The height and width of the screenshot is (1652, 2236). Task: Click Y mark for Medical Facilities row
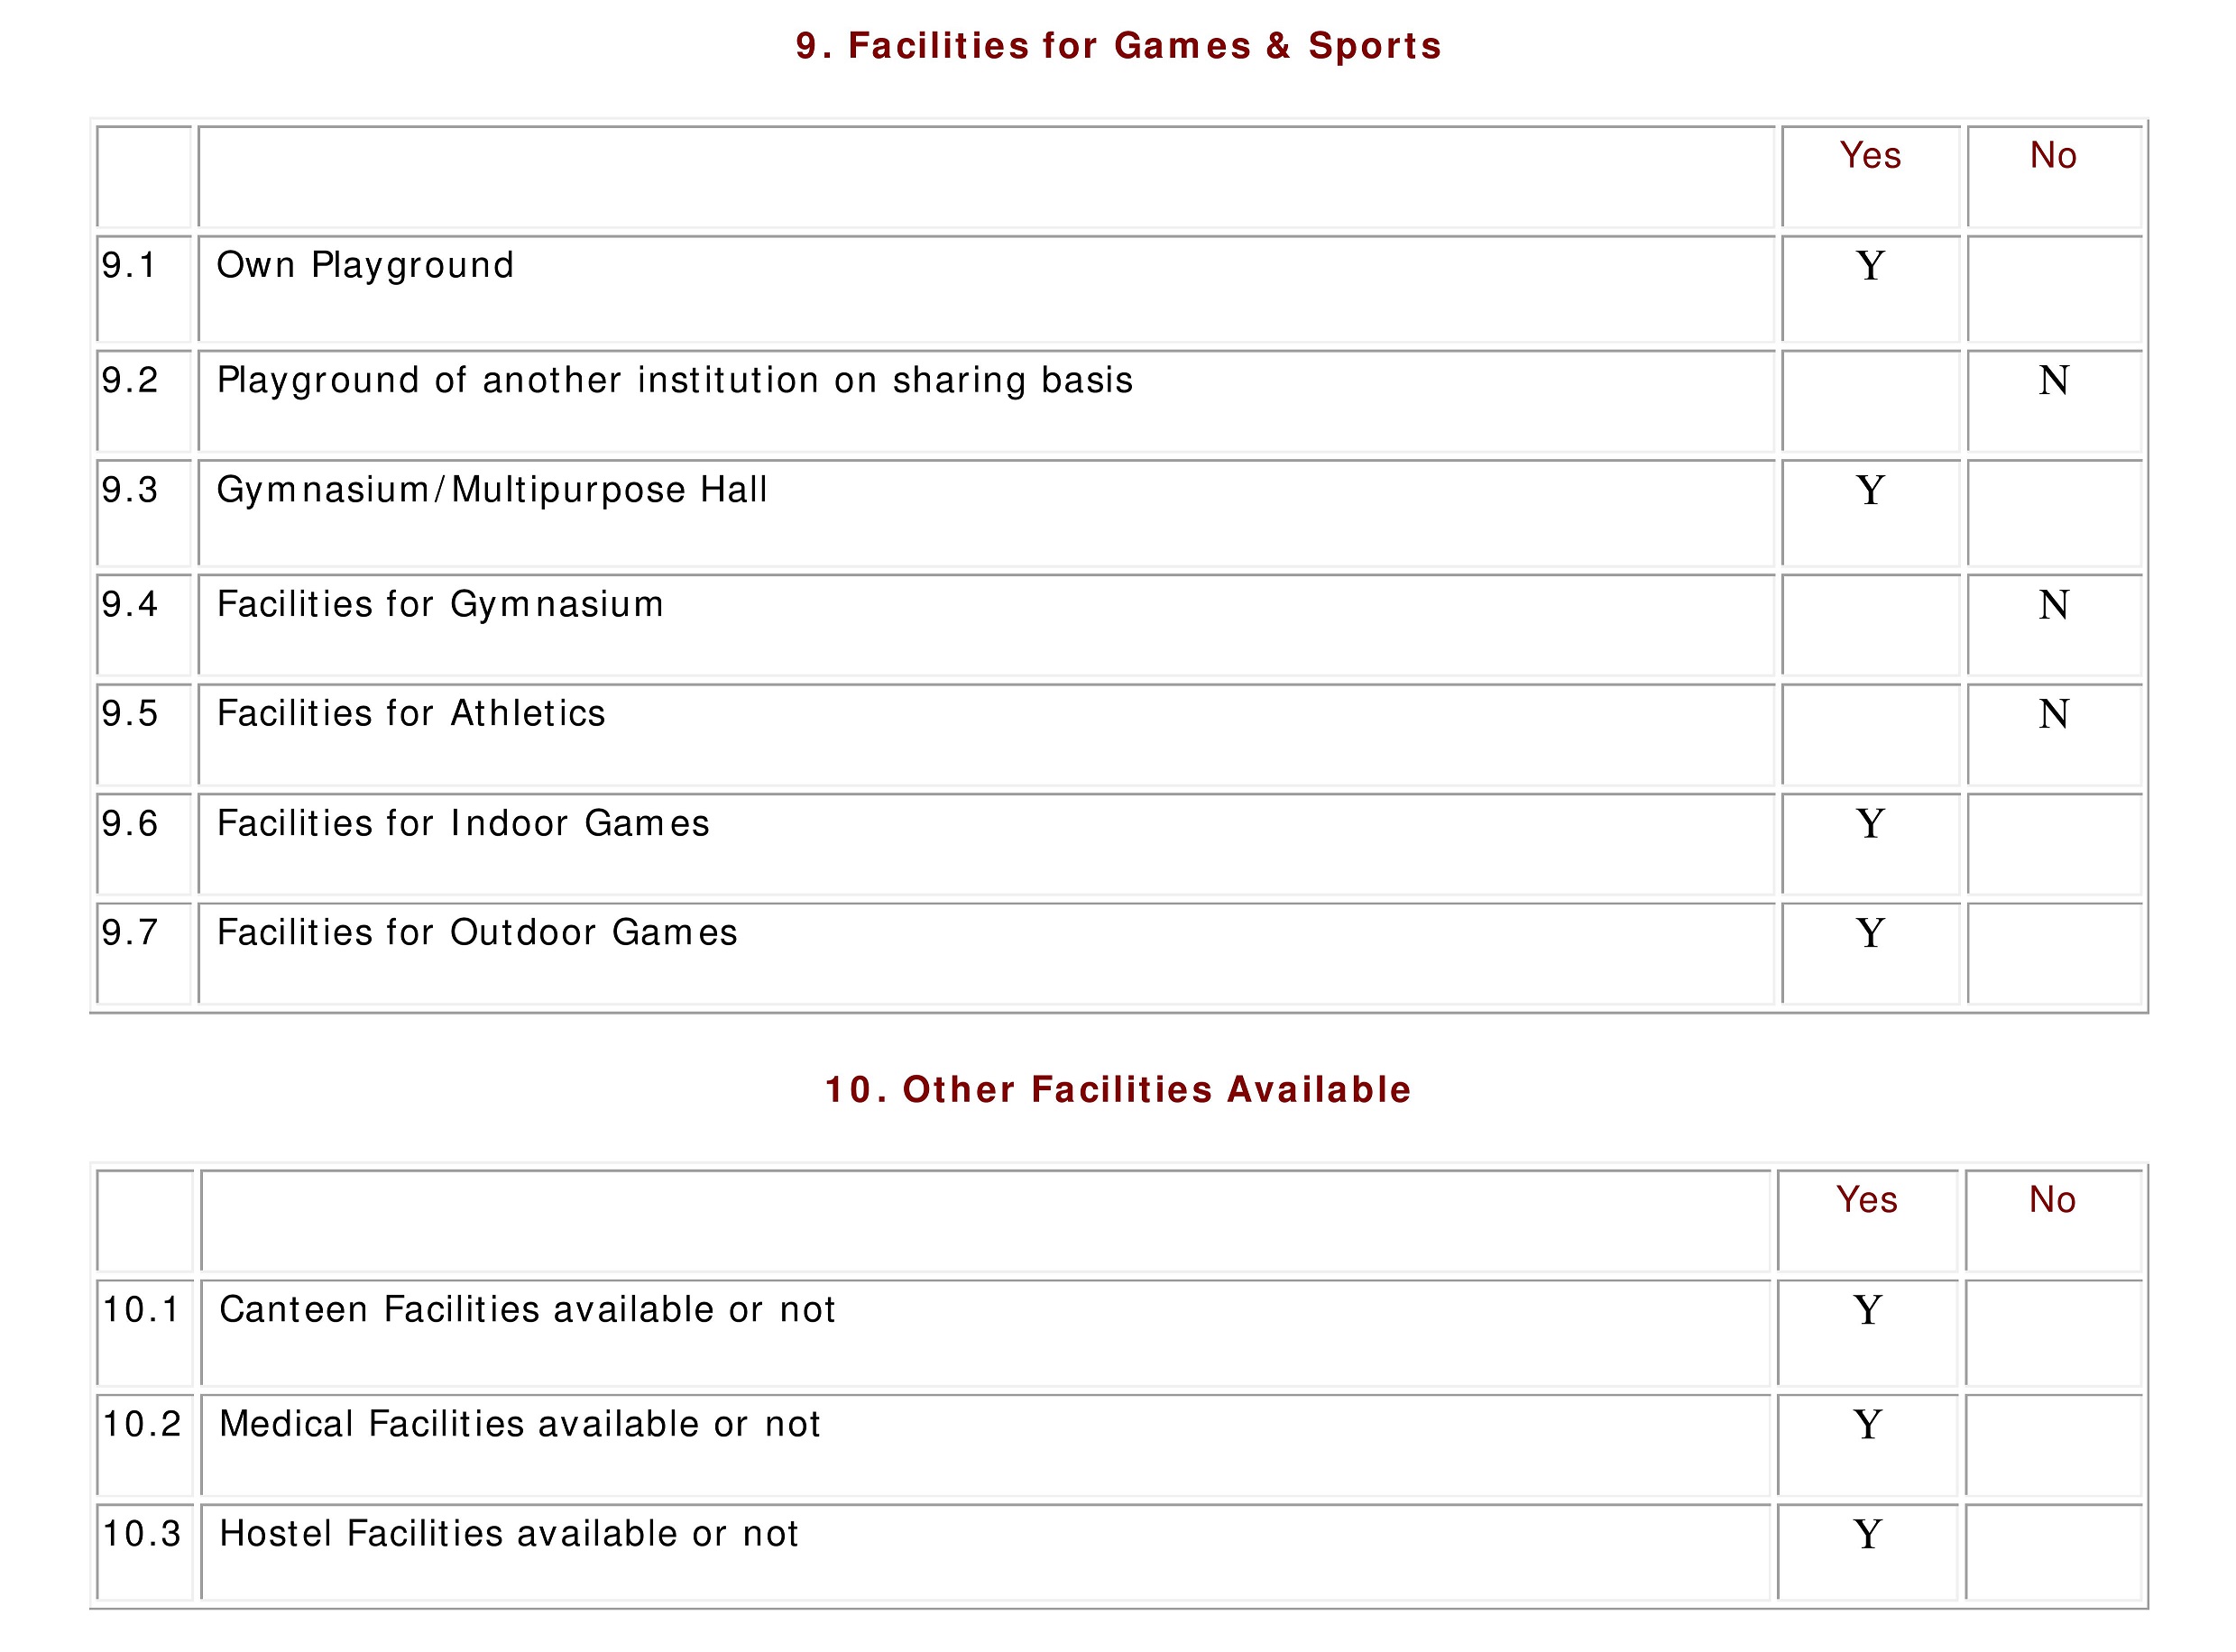pyautogui.click(x=1867, y=1424)
